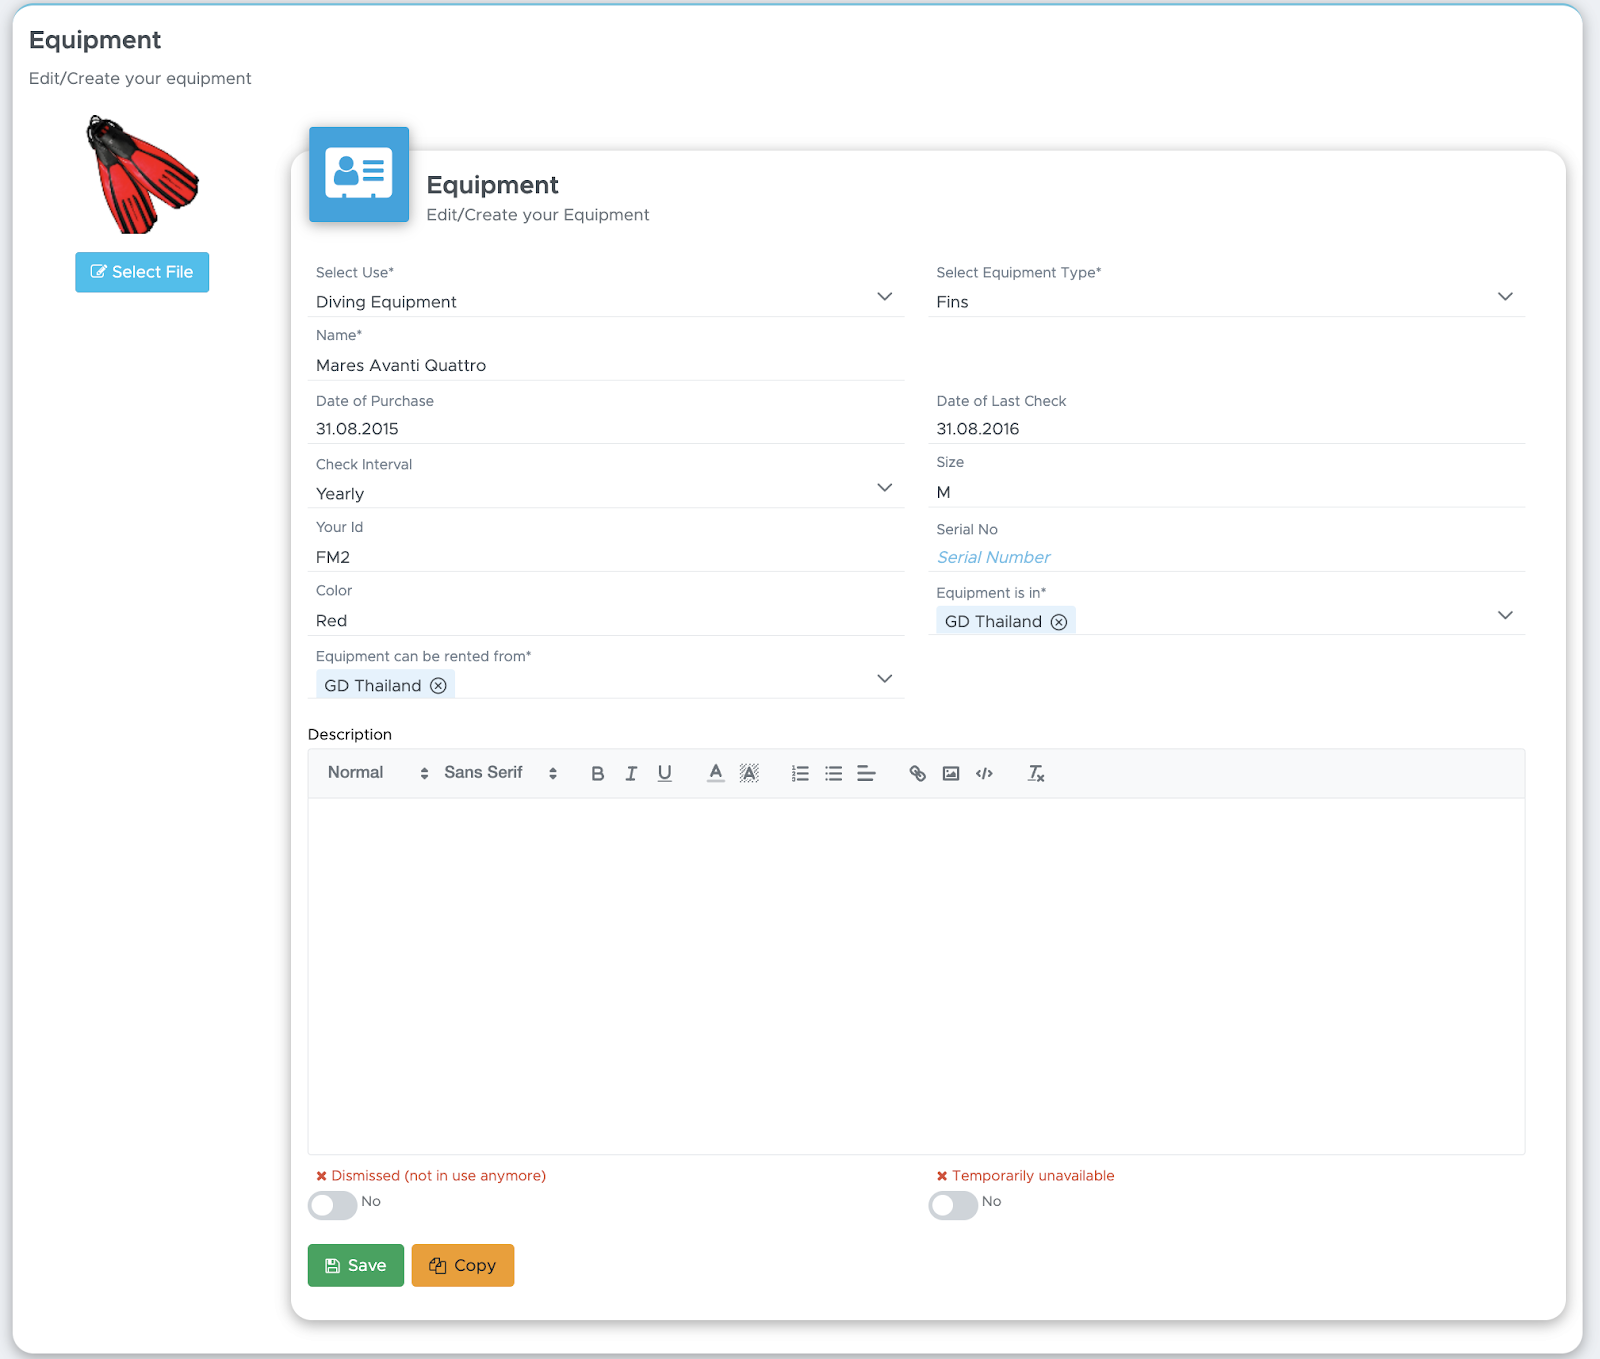
Task: Click the Your Id field showing FM2
Action: click(606, 557)
